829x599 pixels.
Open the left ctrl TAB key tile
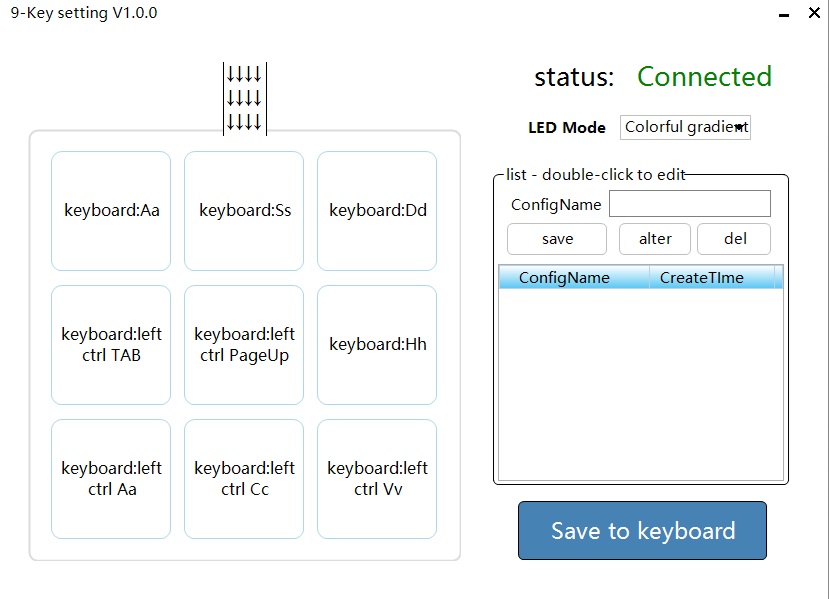[x=111, y=345]
